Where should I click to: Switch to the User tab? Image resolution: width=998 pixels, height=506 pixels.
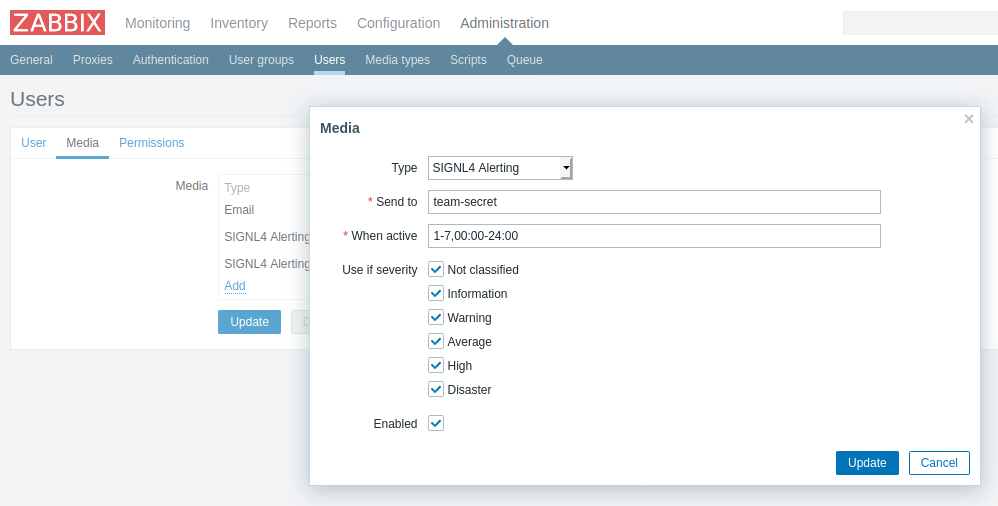point(34,143)
